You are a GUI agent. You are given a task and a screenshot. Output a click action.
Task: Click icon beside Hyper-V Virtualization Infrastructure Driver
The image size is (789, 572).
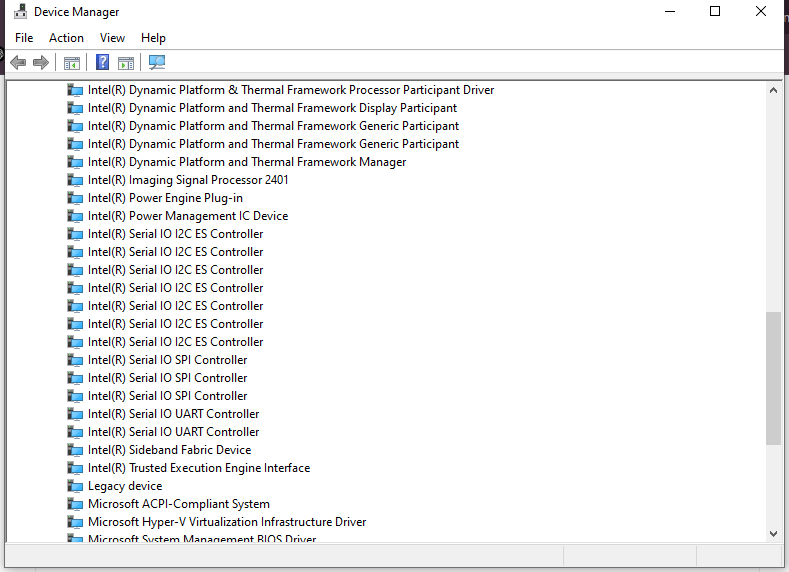pyautogui.click(x=75, y=522)
